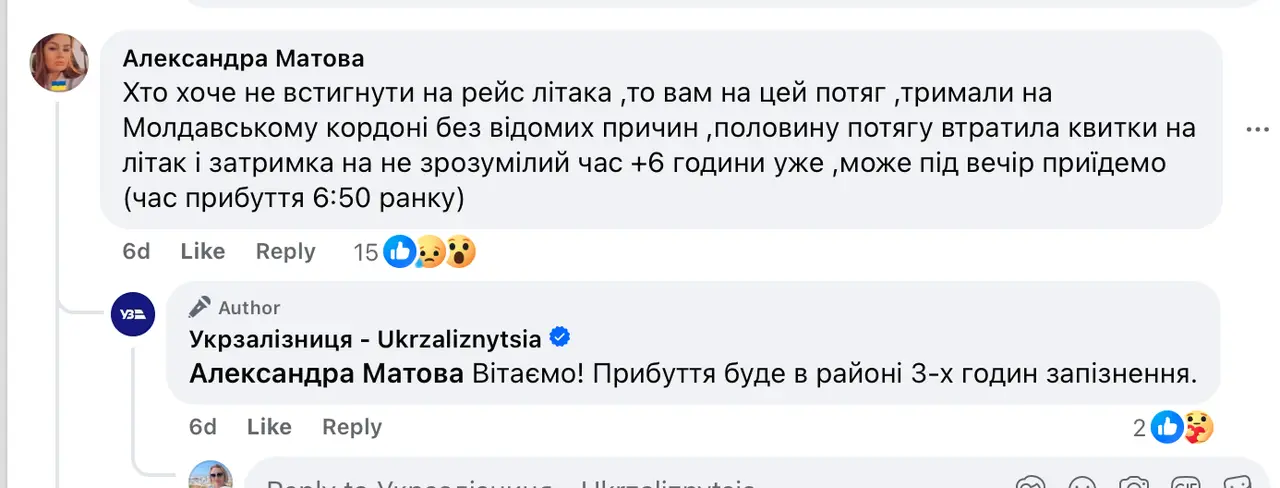Screen dimensions: 1280x488
Task: Reply to the Ukrzaliznytsia comment
Action: pyautogui.click(x=351, y=427)
